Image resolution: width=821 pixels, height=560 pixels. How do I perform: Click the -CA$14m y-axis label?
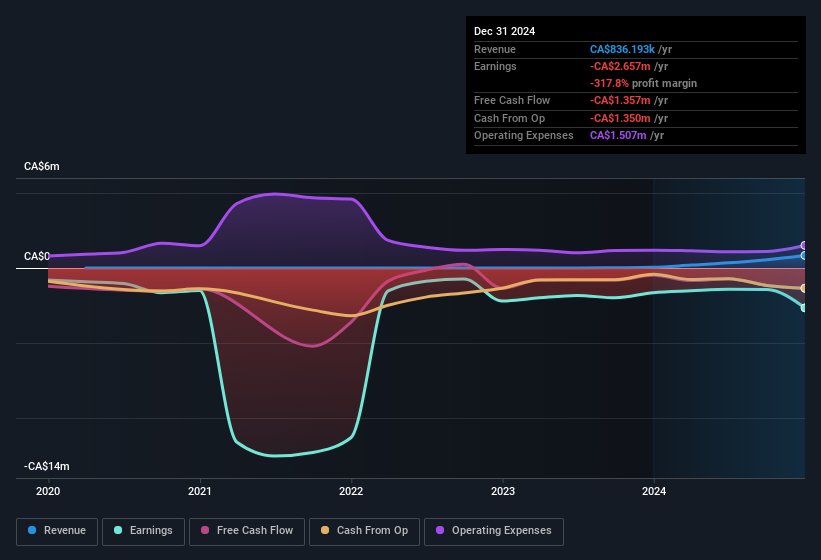47,466
